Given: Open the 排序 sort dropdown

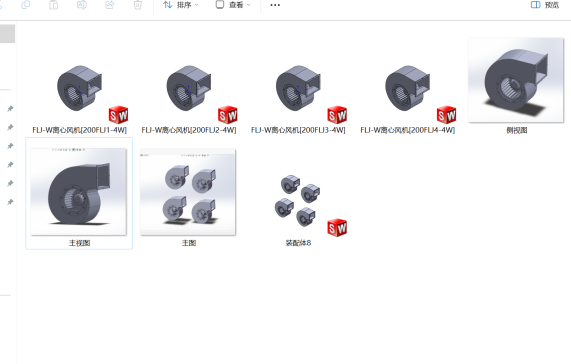Looking at the screenshot, I should [x=181, y=5].
